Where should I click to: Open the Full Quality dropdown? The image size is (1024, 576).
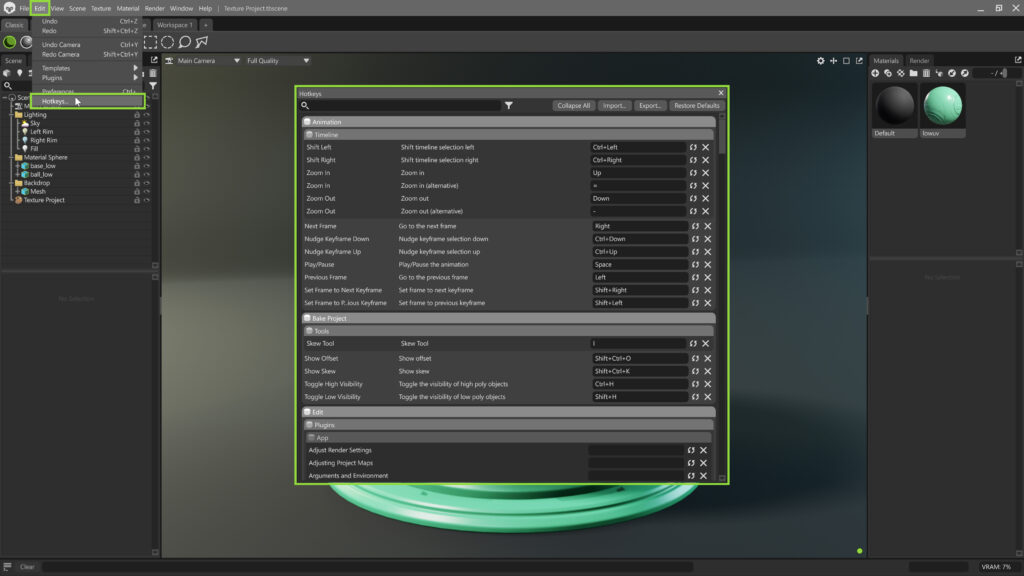[x=263, y=61]
